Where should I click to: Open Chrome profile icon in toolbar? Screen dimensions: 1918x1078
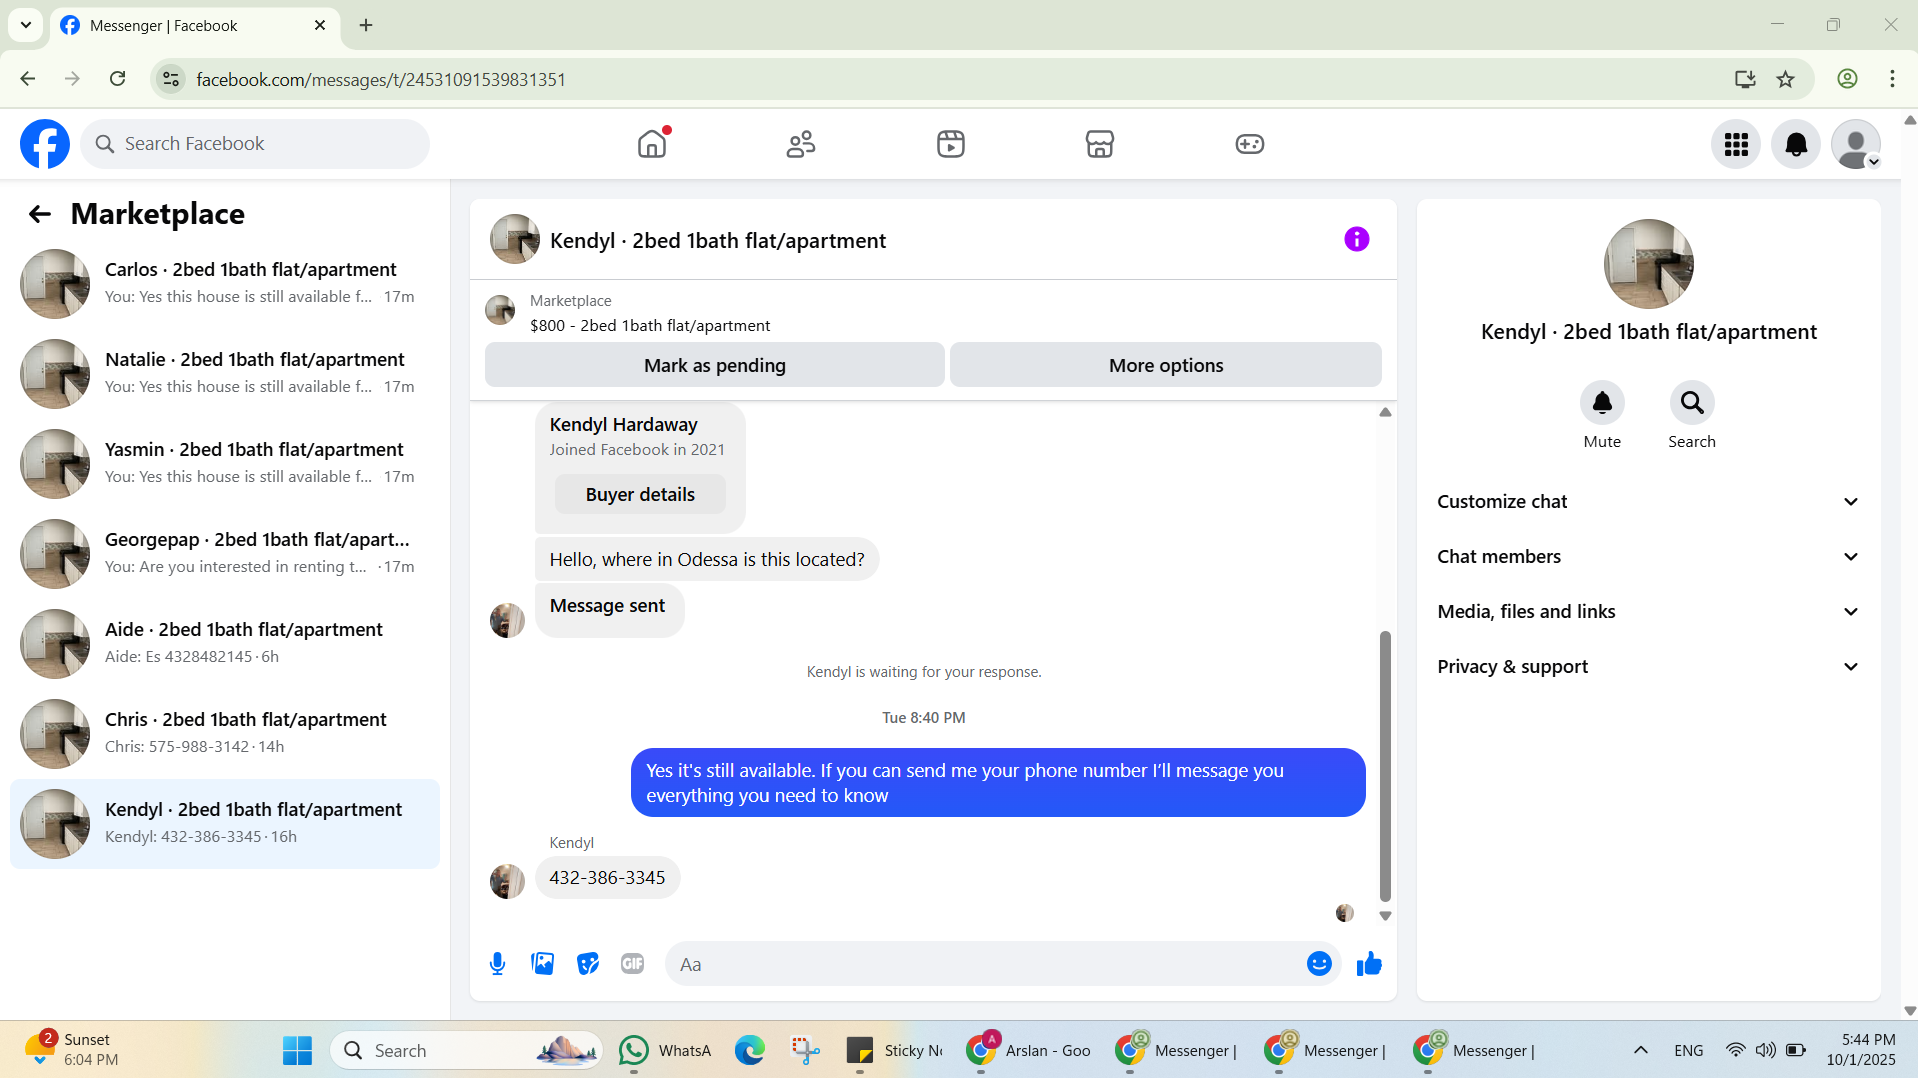pyautogui.click(x=1847, y=79)
